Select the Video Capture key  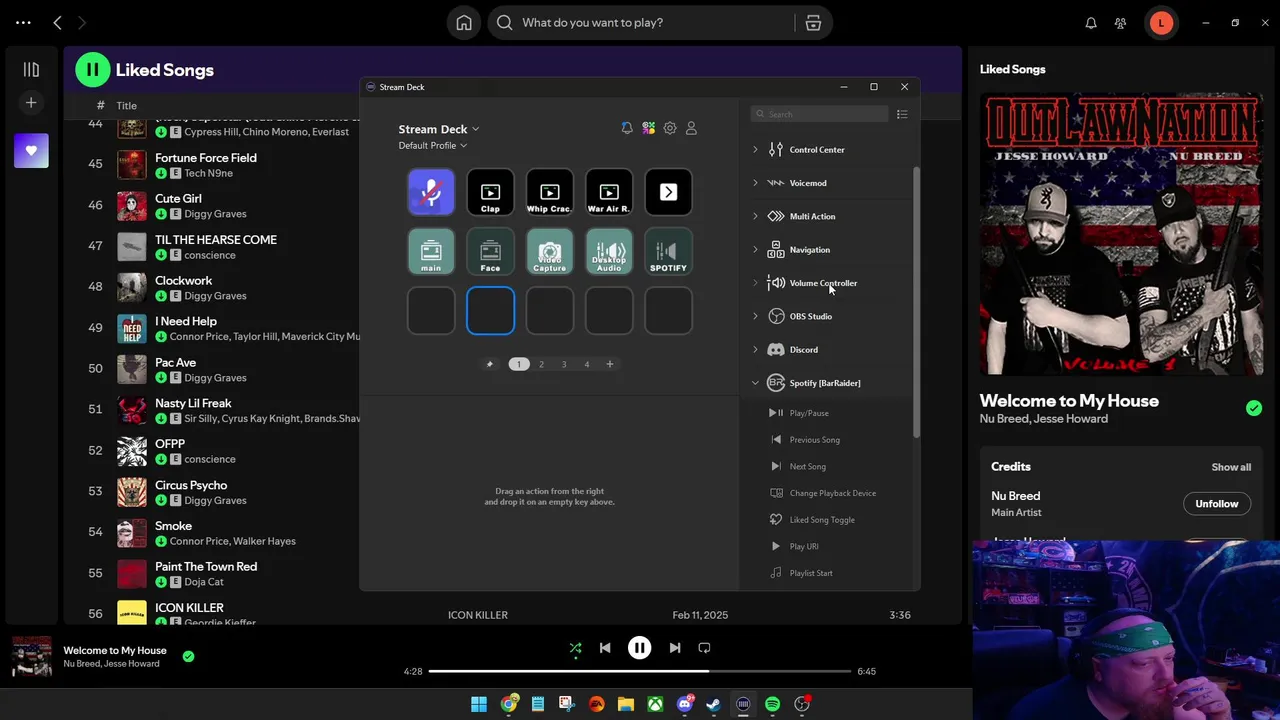click(x=549, y=251)
